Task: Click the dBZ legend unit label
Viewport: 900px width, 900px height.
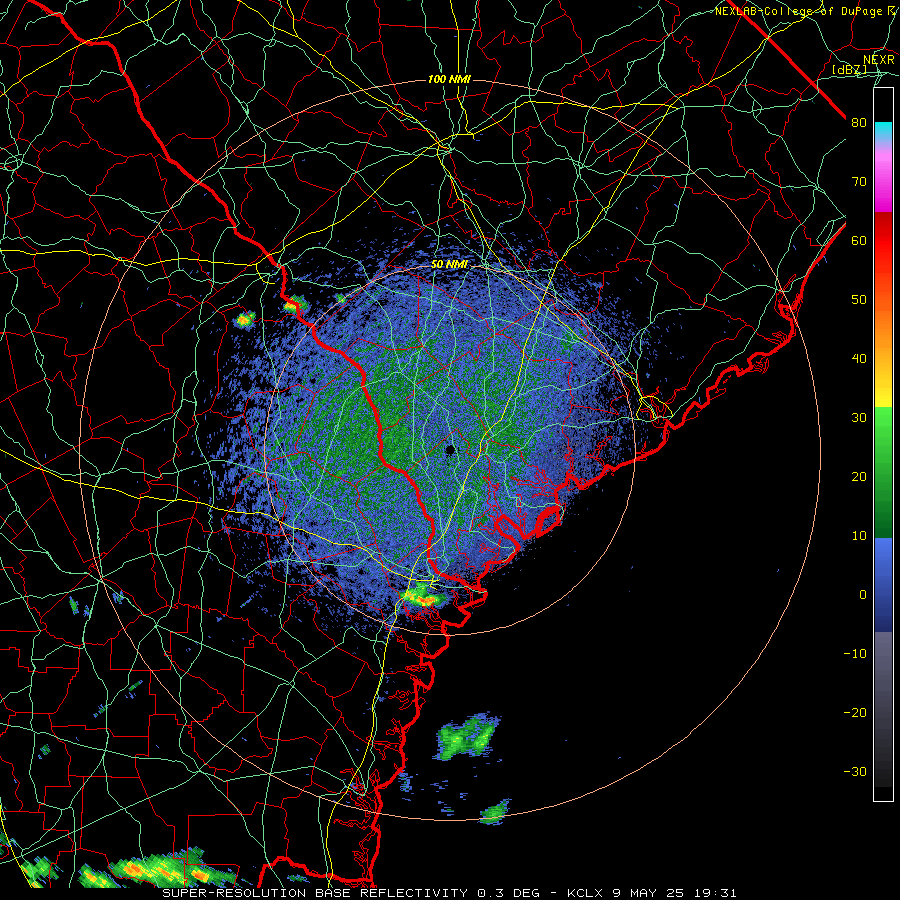Action: tap(849, 70)
